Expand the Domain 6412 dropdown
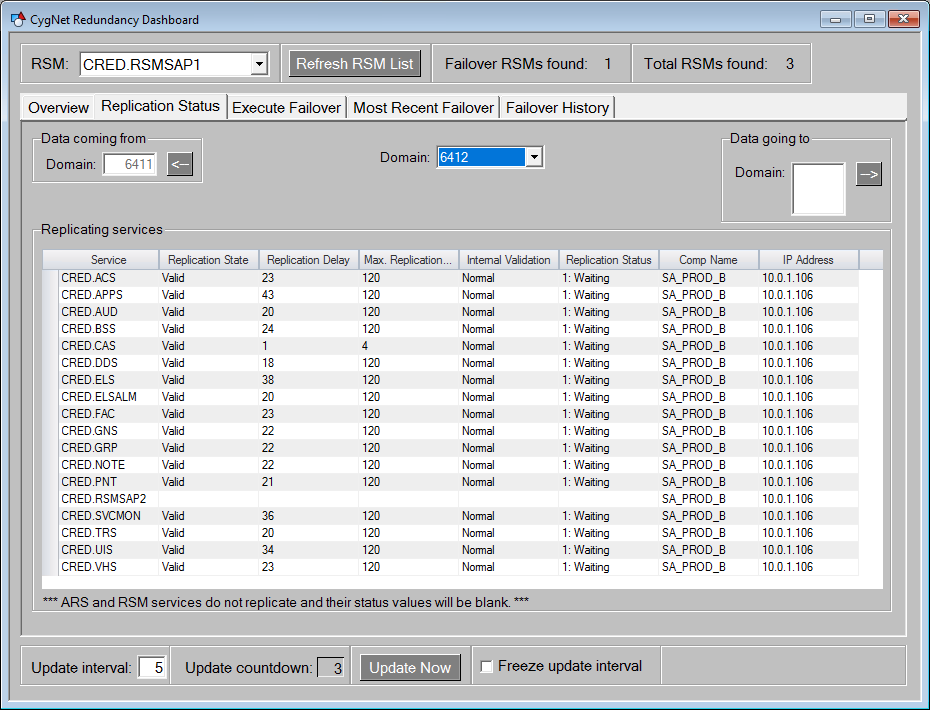This screenshot has width=930, height=710. pos(534,157)
